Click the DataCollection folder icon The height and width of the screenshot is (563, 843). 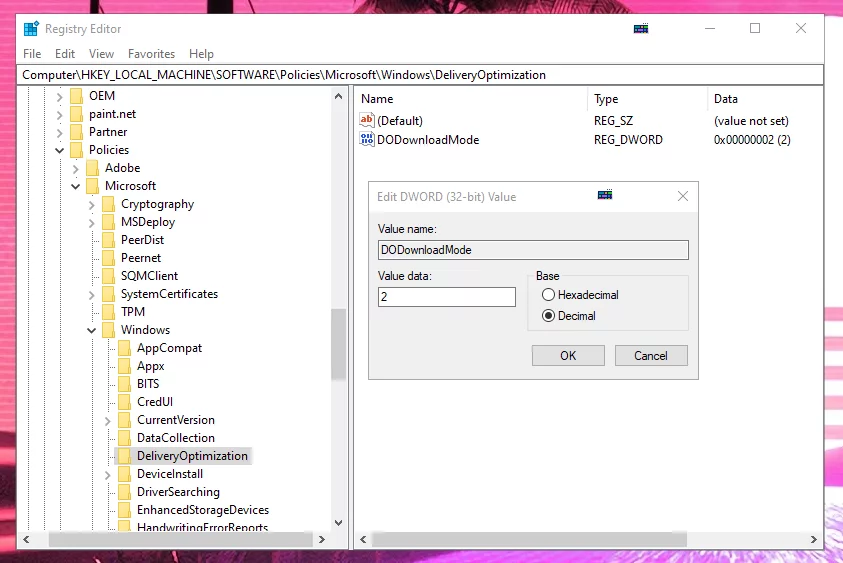[125, 438]
